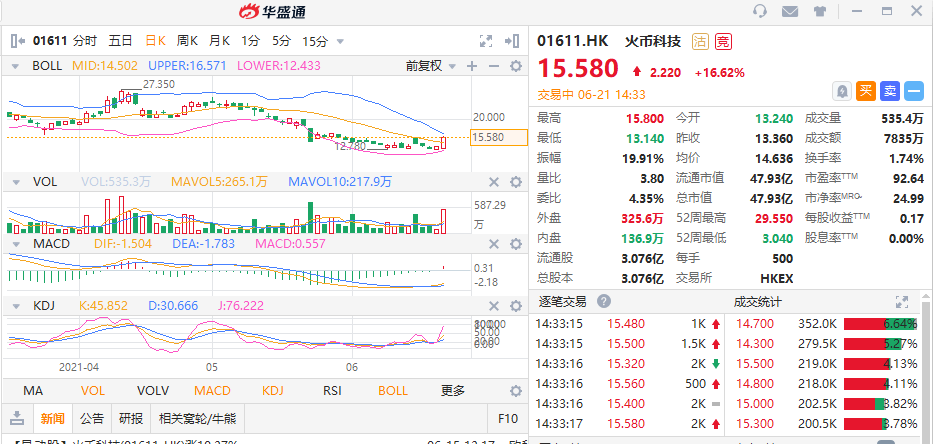Click the orange Buy button
This screenshot has height=444, width=933.
pos(866,91)
